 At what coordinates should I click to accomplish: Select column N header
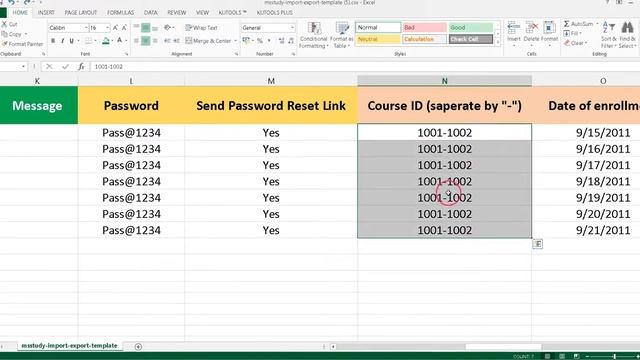[444, 81]
